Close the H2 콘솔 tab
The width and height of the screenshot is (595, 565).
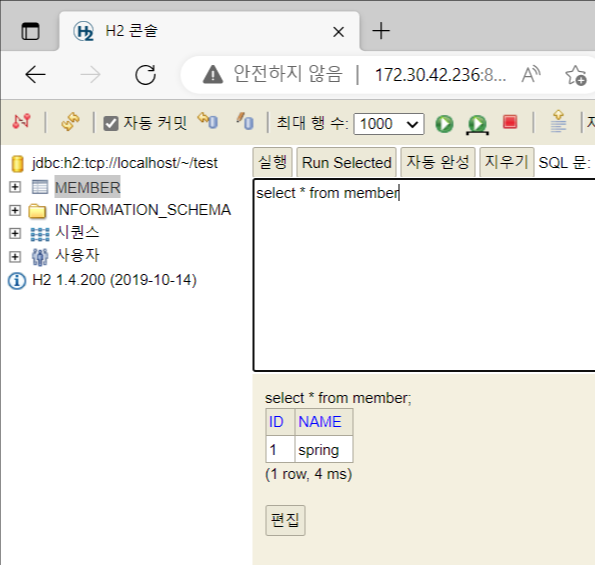(338, 32)
